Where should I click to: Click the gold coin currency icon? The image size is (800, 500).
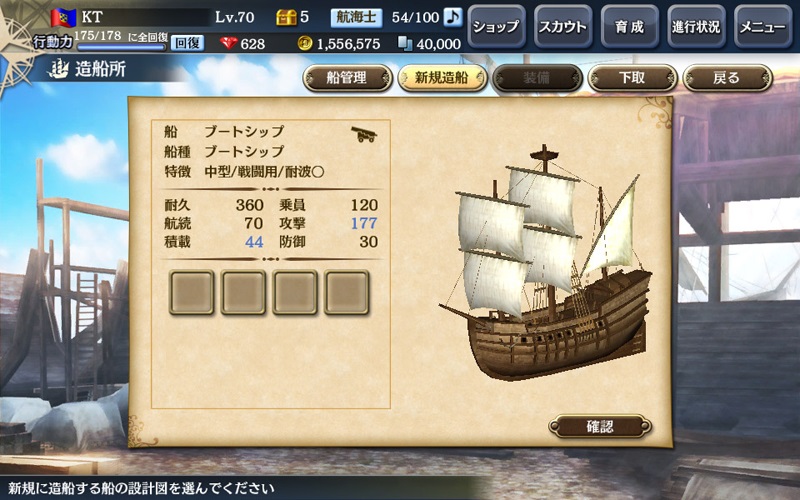[305, 43]
